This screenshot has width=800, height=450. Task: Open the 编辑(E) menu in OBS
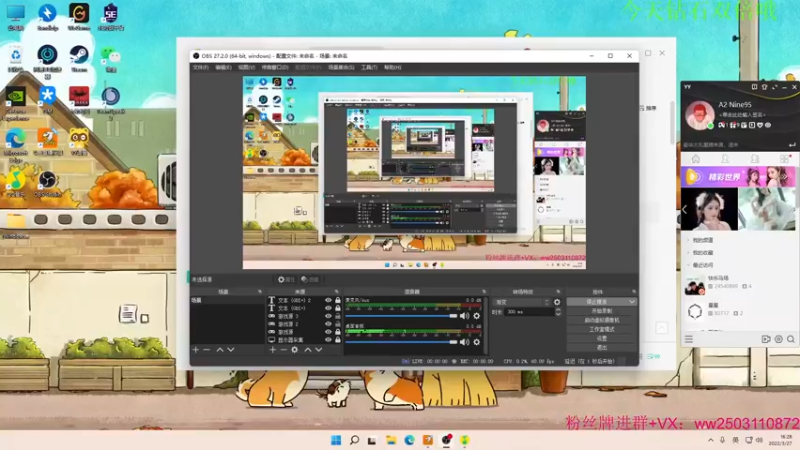(223, 67)
